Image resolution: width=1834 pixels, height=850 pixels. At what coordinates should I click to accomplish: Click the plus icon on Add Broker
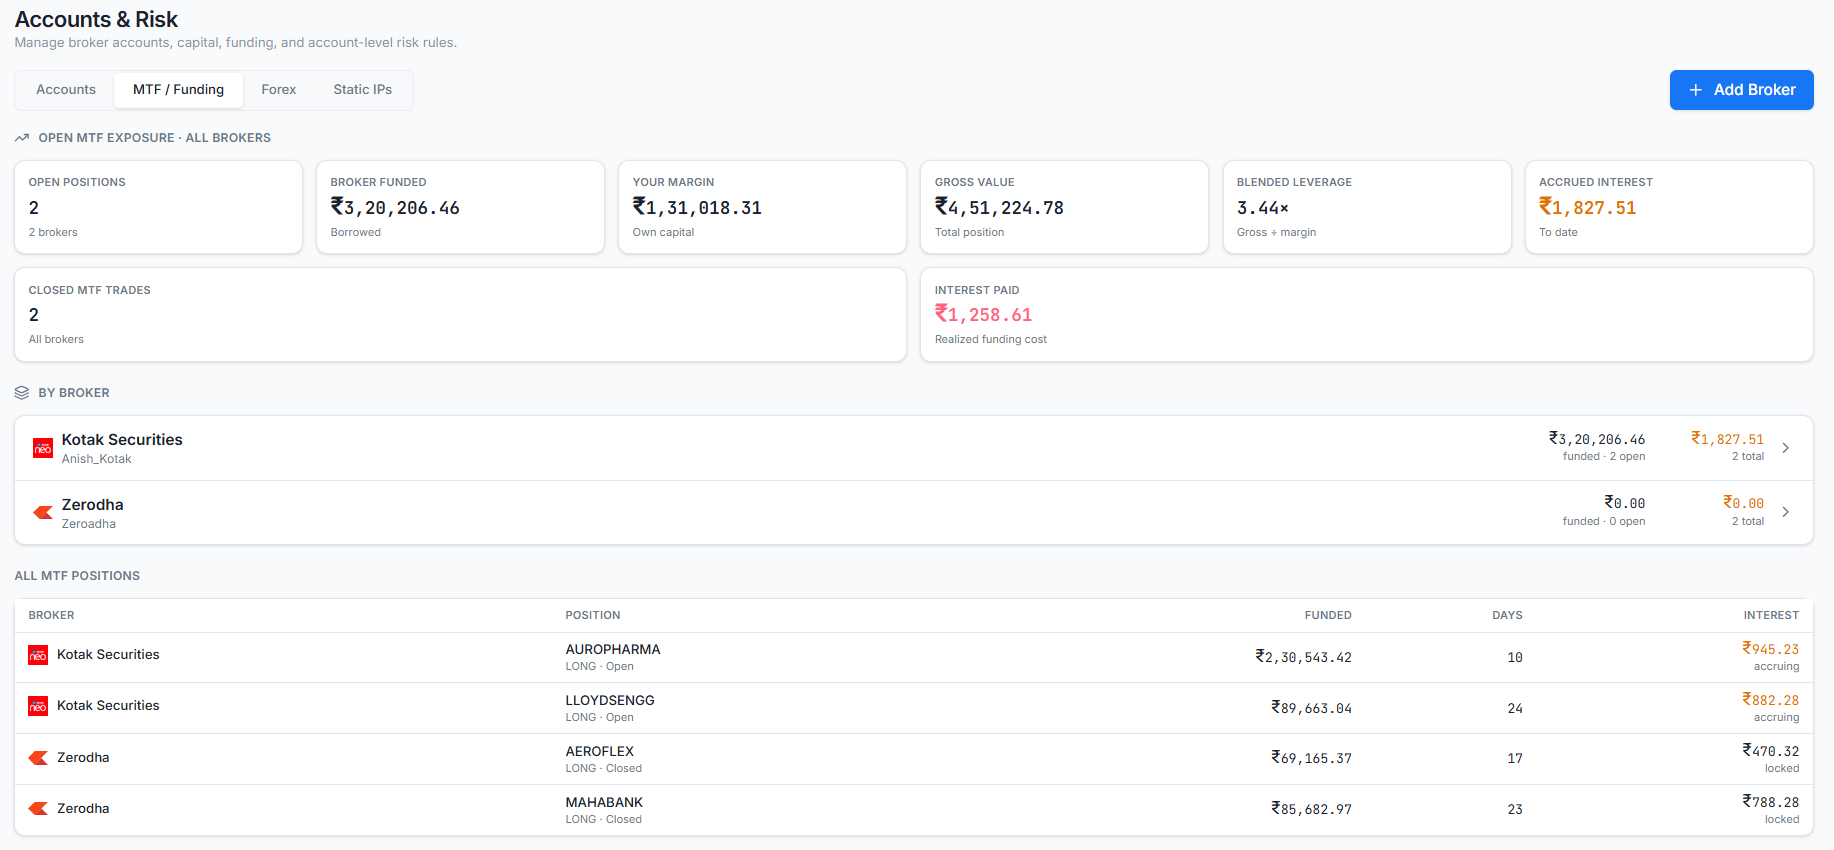(x=1696, y=90)
